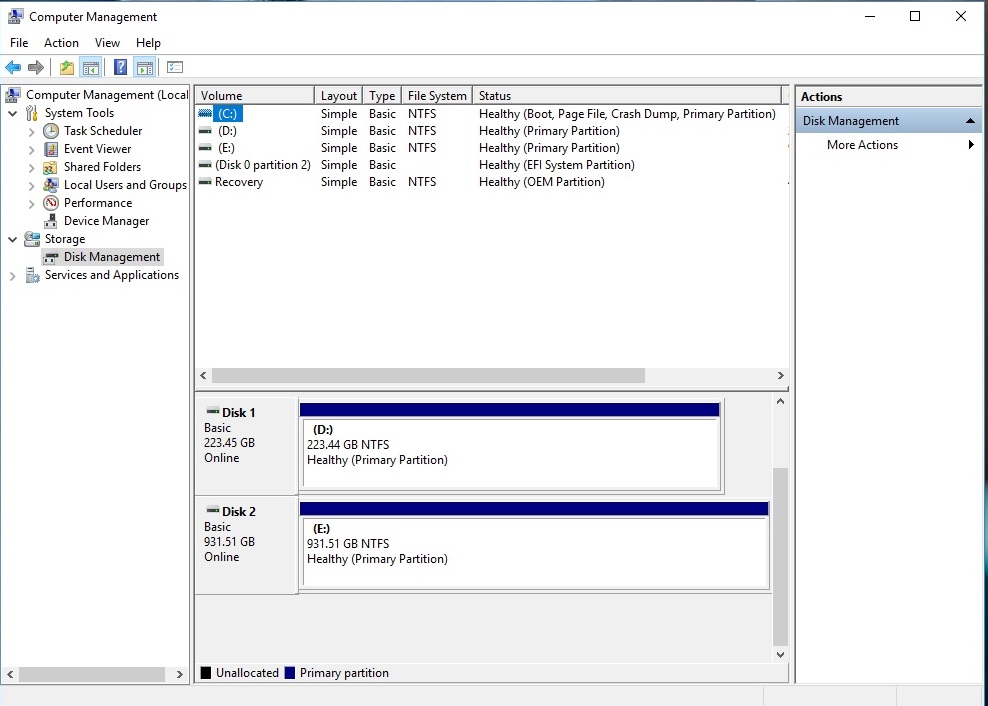The height and width of the screenshot is (706, 988).
Task: Click the (C:) volume drive icon
Action: [x=205, y=113]
